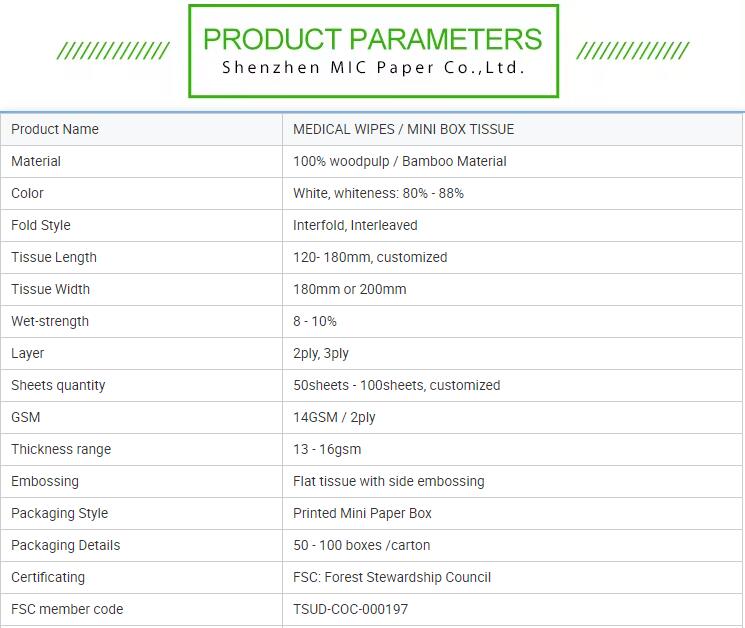This screenshot has height=628, width=745.
Task: Select MEDICAL WIPES / MINI BOX TISSUE value
Action: (x=403, y=129)
